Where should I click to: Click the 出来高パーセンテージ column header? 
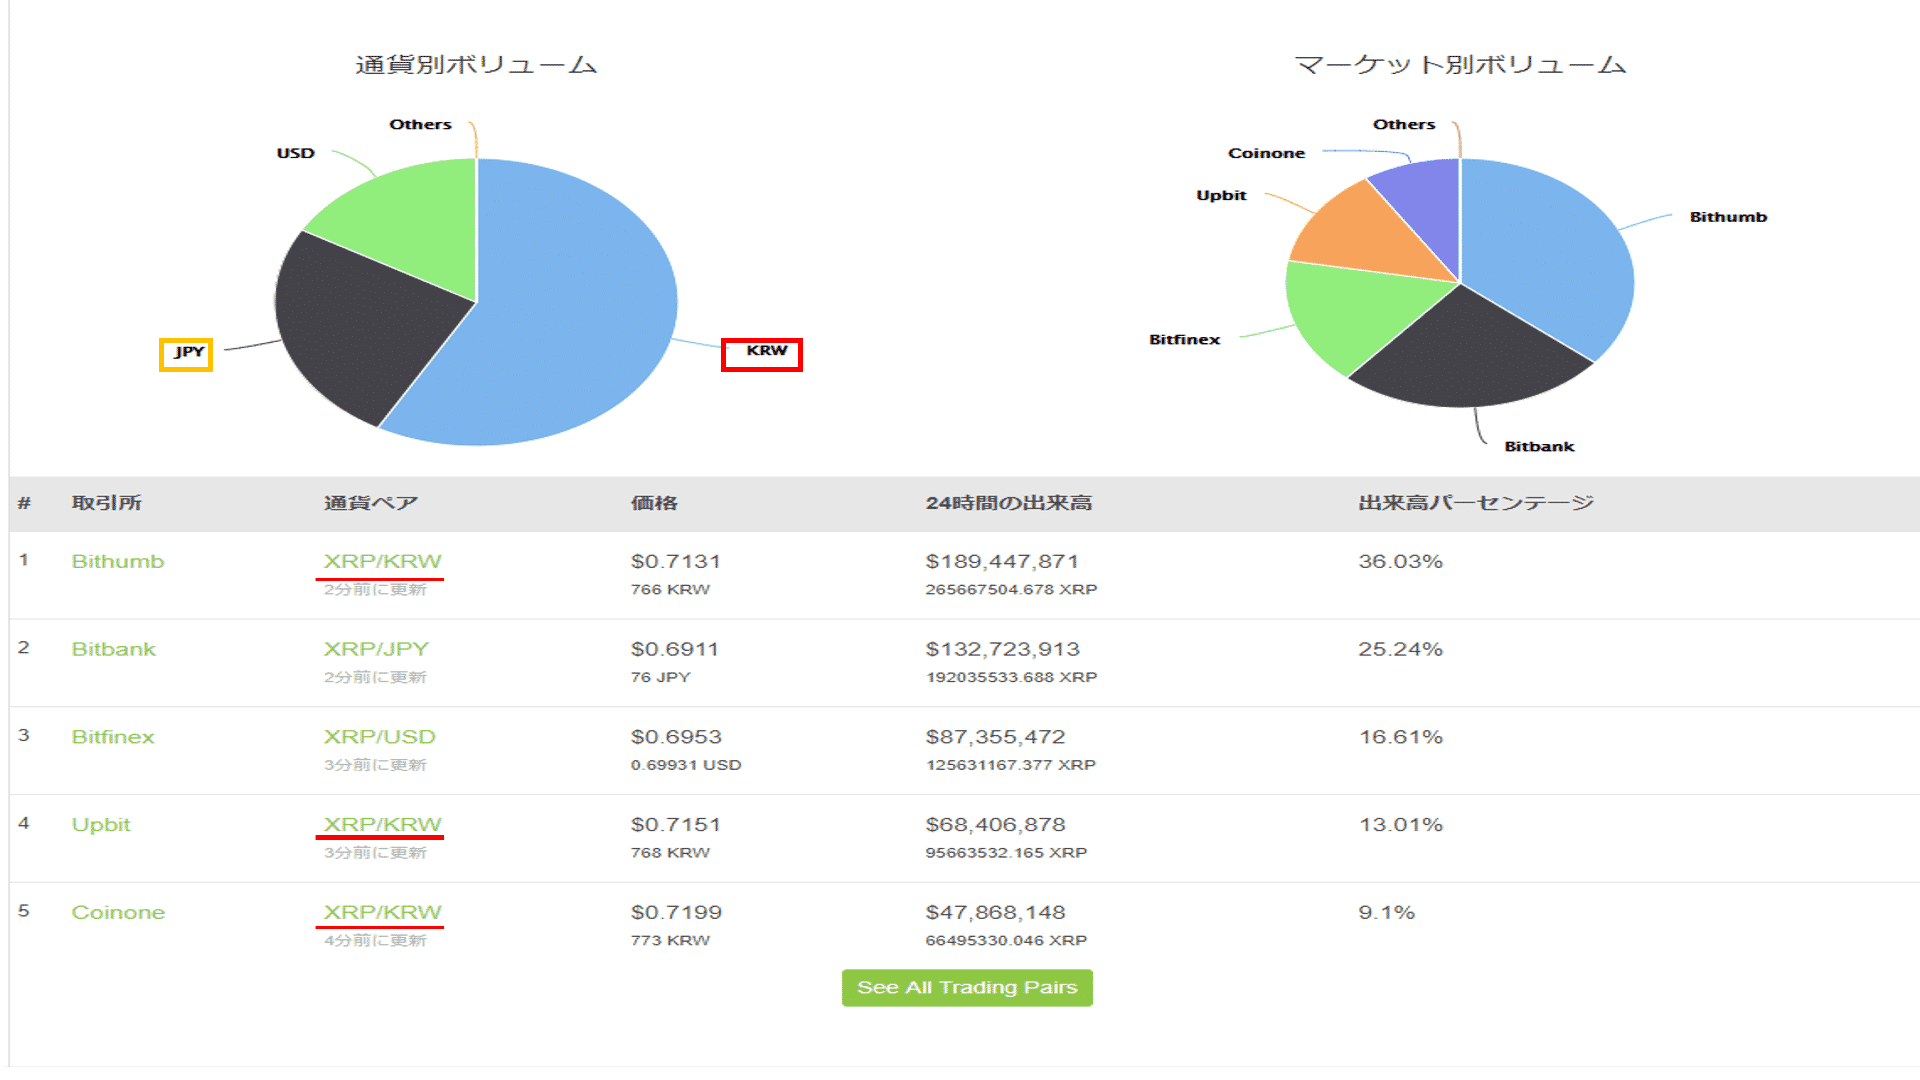1475,503
